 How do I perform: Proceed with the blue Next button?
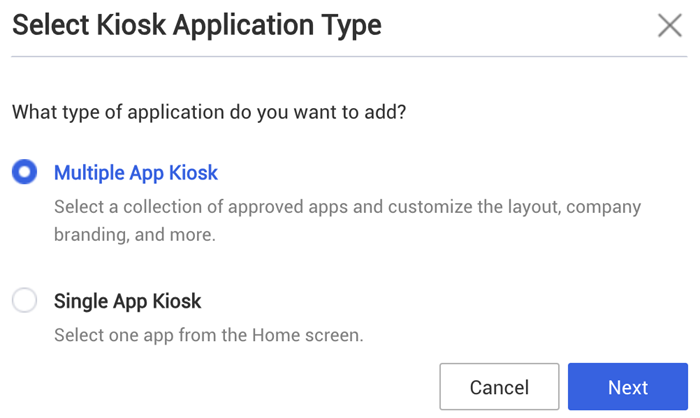[627, 387]
